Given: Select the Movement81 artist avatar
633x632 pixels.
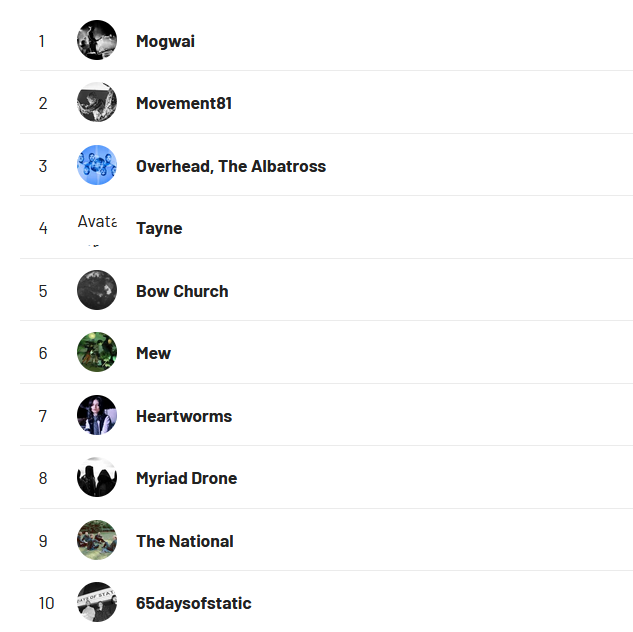Looking at the screenshot, I should [x=97, y=103].
